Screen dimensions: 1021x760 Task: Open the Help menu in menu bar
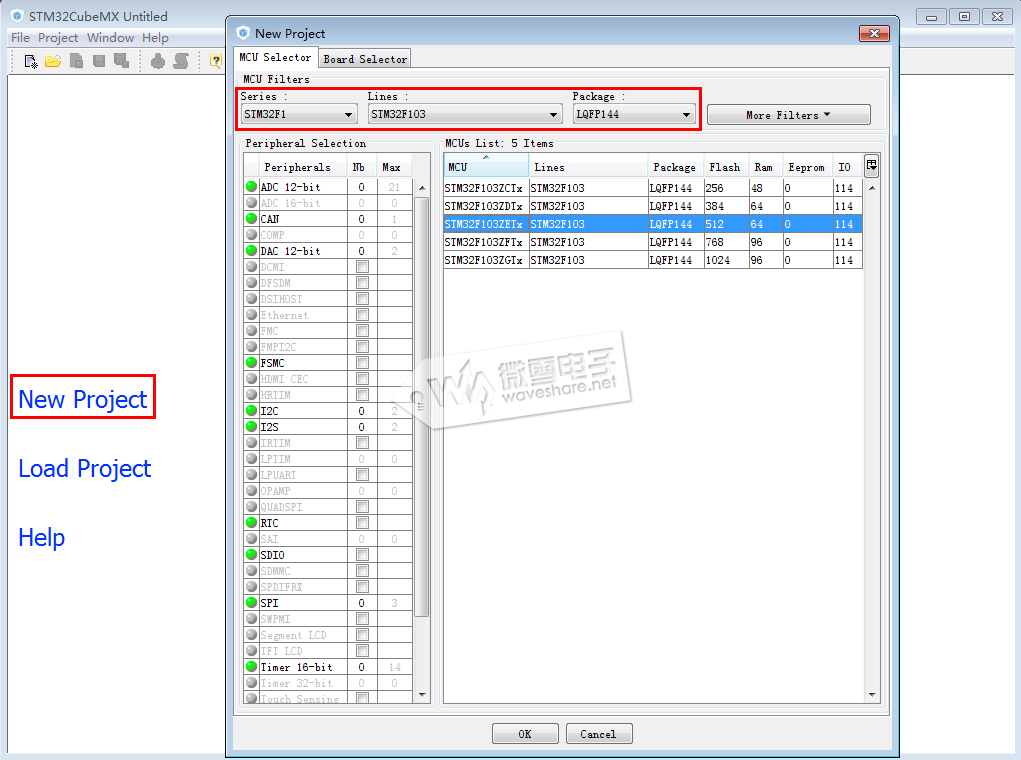pyautogui.click(x=156, y=38)
